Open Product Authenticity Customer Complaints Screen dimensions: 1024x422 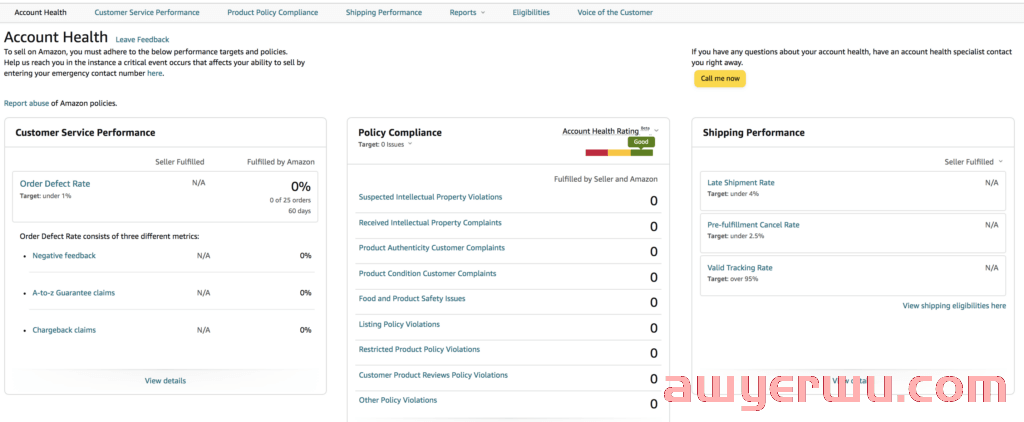[x=432, y=248]
